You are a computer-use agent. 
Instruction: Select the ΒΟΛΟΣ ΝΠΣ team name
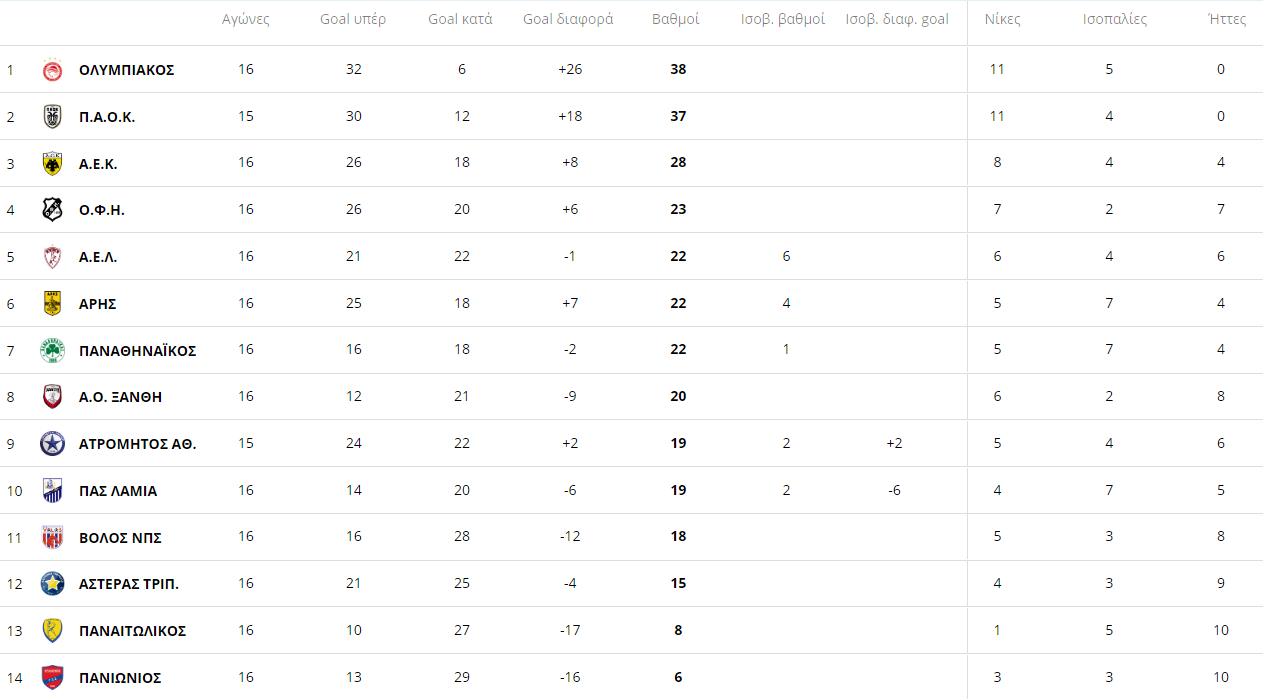120,538
